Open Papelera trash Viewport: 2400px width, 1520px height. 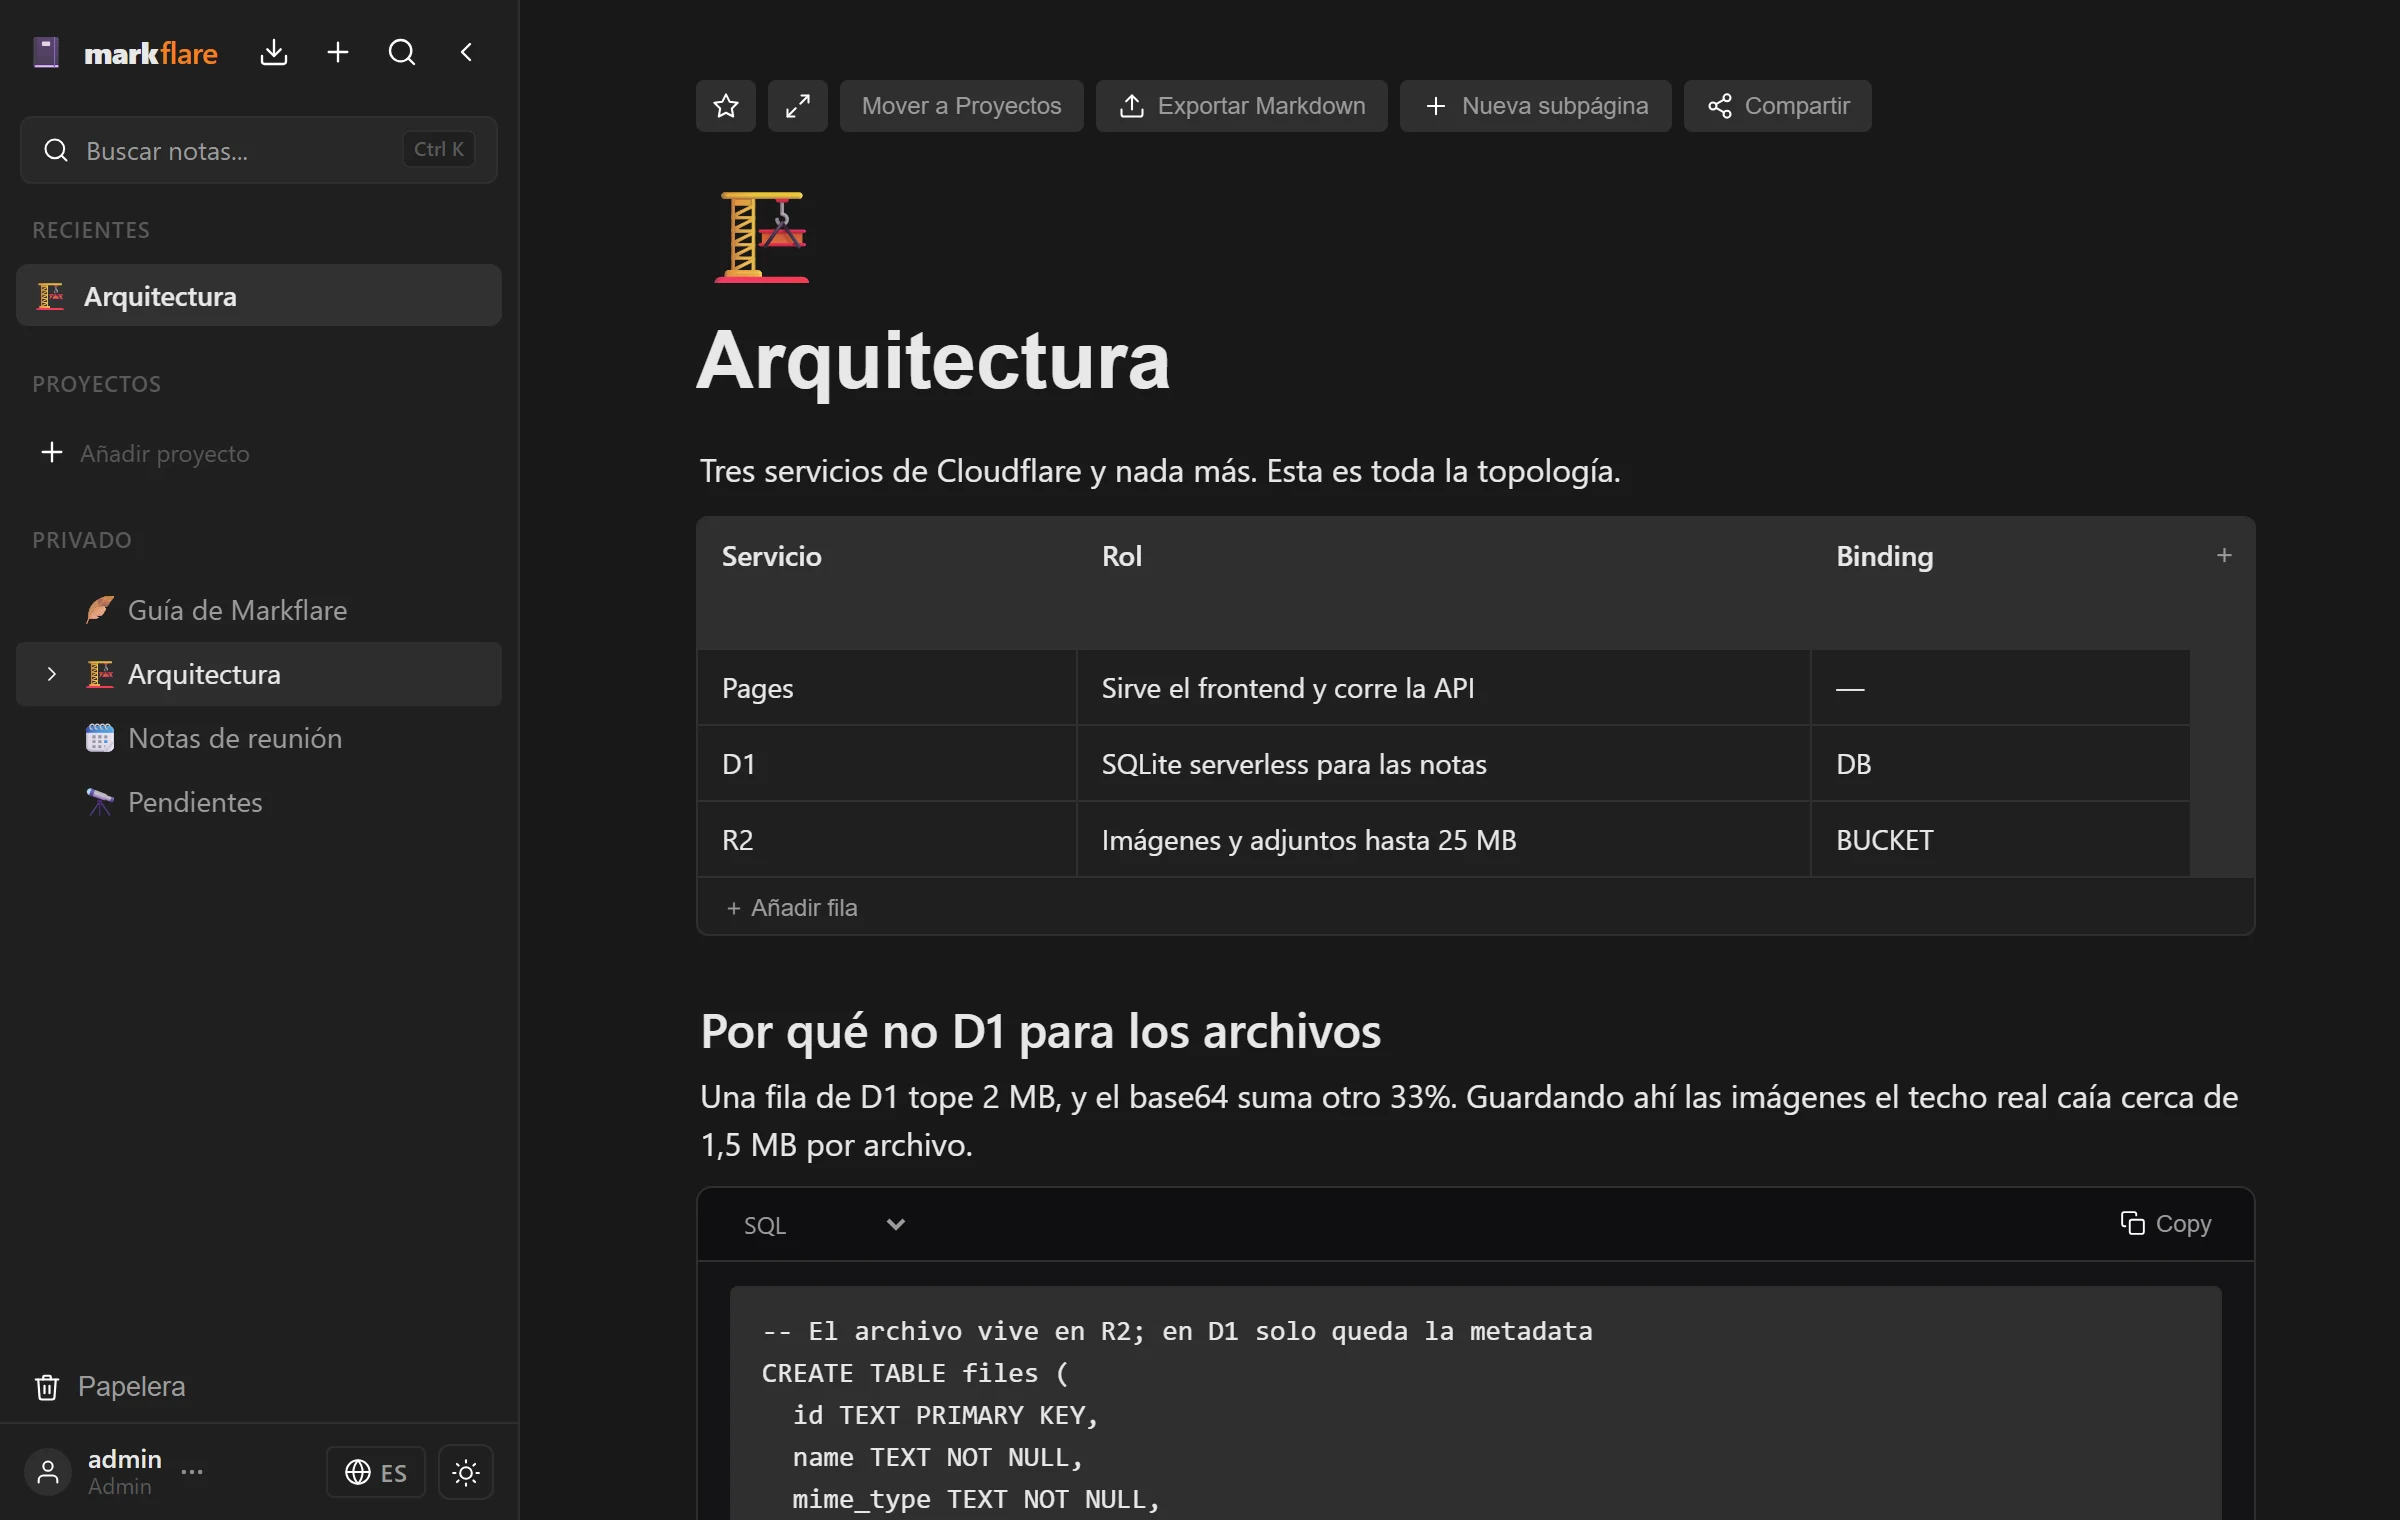click(x=110, y=1387)
